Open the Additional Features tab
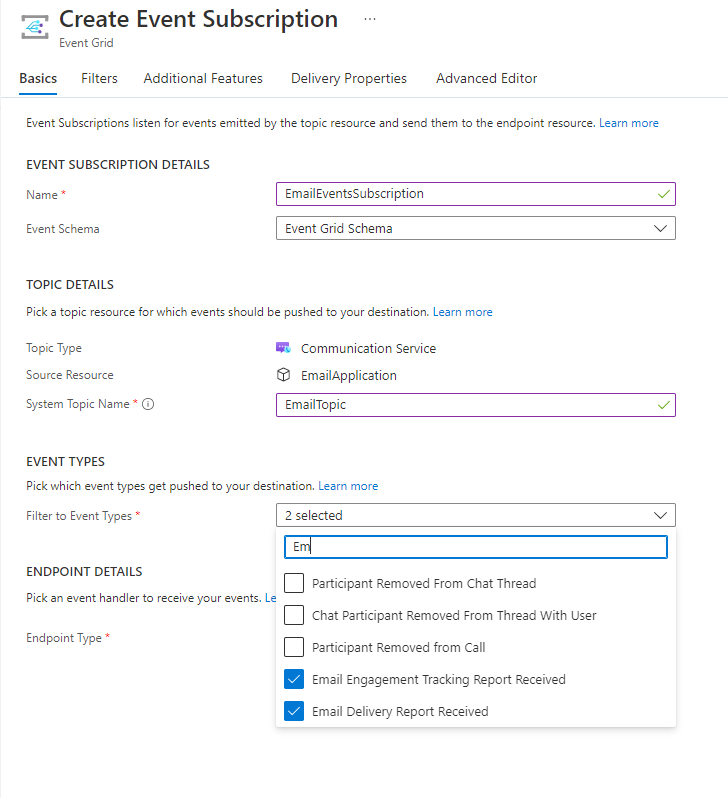This screenshot has height=798, width=728. (x=203, y=78)
